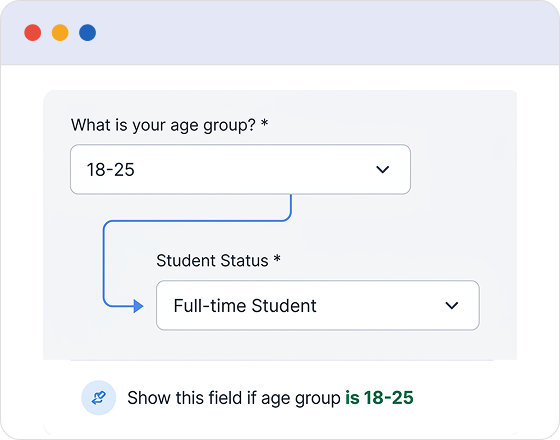Click the green "is 18-25" condition text
Screen dimensions: 560x440
[379, 398]
